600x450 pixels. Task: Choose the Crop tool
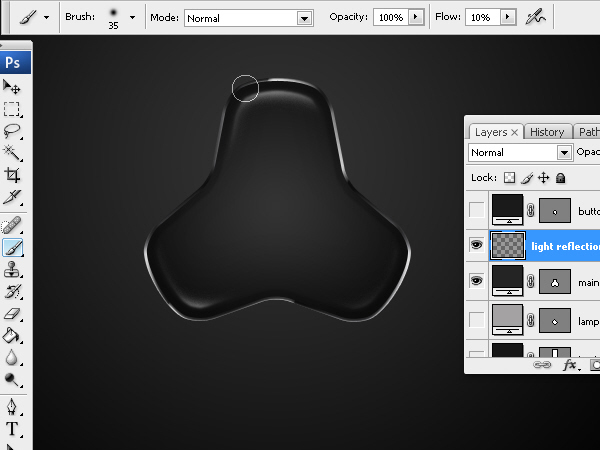(13, 174)
